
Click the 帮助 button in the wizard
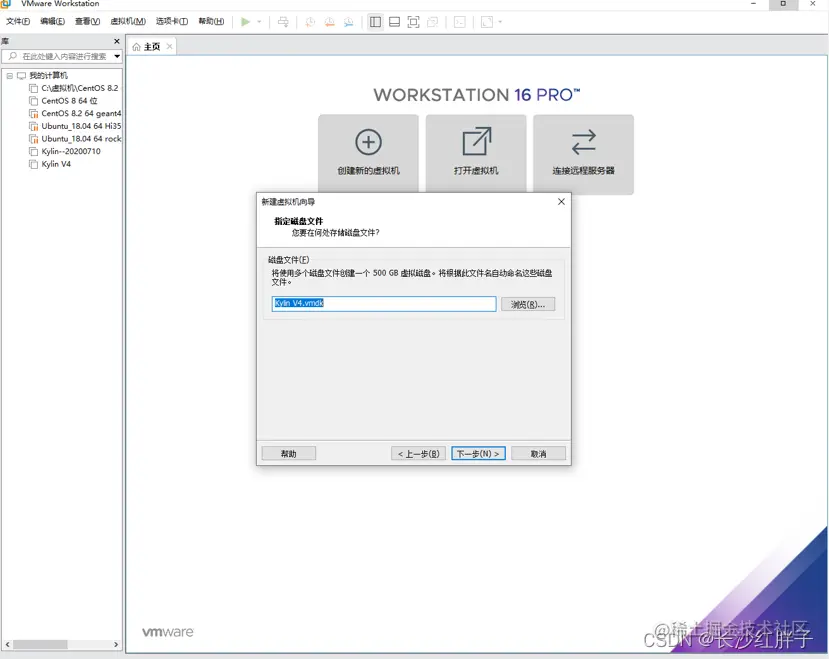(x=289, y=454)
